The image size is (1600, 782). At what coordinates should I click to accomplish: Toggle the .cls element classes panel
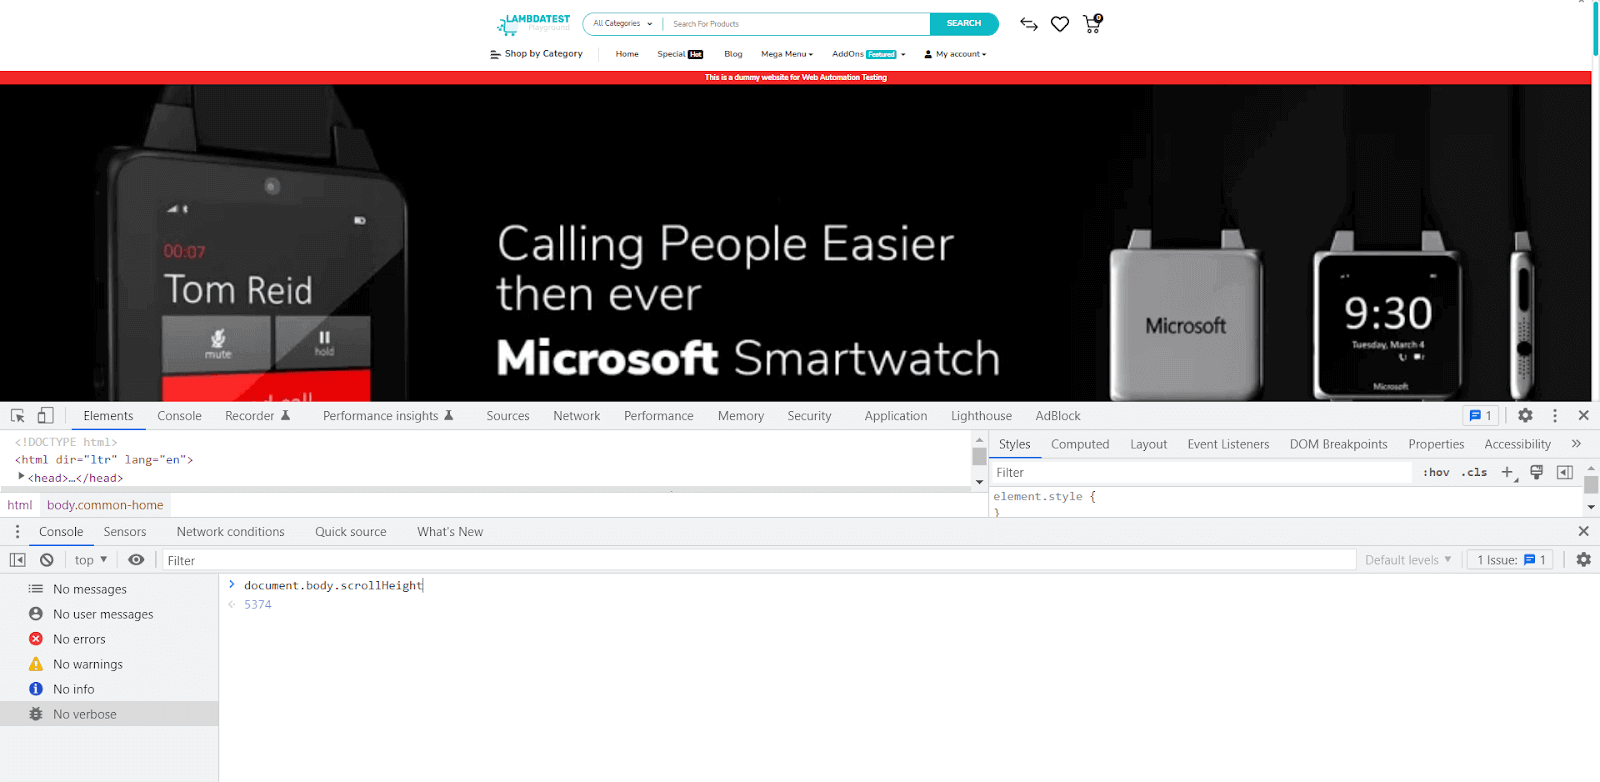pyautogui.click(x=1474, y=473)
